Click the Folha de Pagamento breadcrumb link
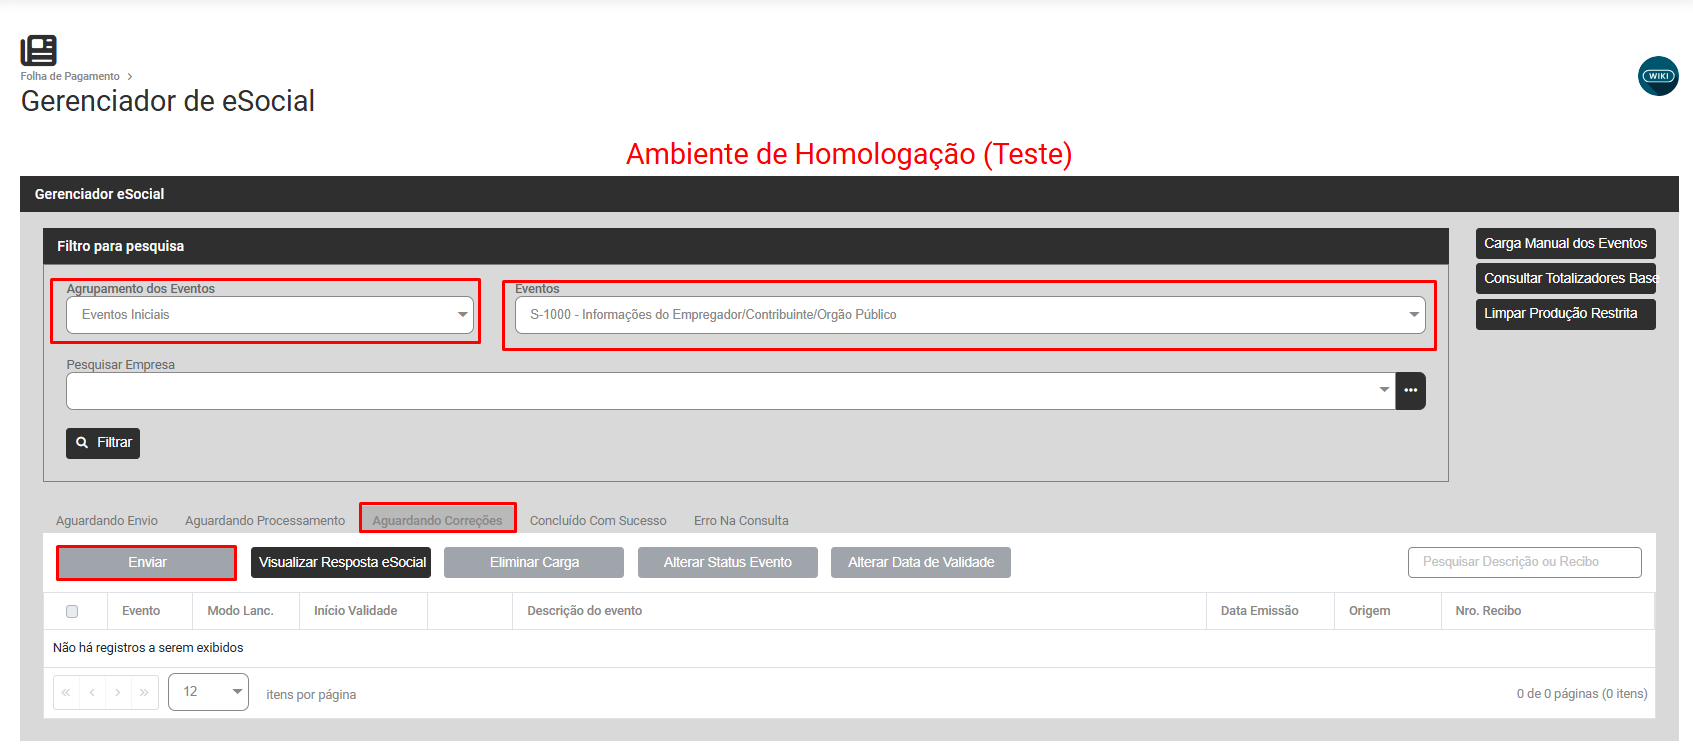 click(x=70, y=76)
